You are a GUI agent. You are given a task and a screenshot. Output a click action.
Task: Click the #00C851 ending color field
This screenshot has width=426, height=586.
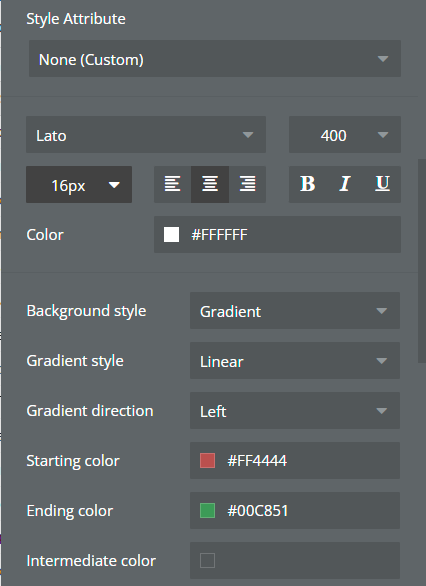coord(295,511)
